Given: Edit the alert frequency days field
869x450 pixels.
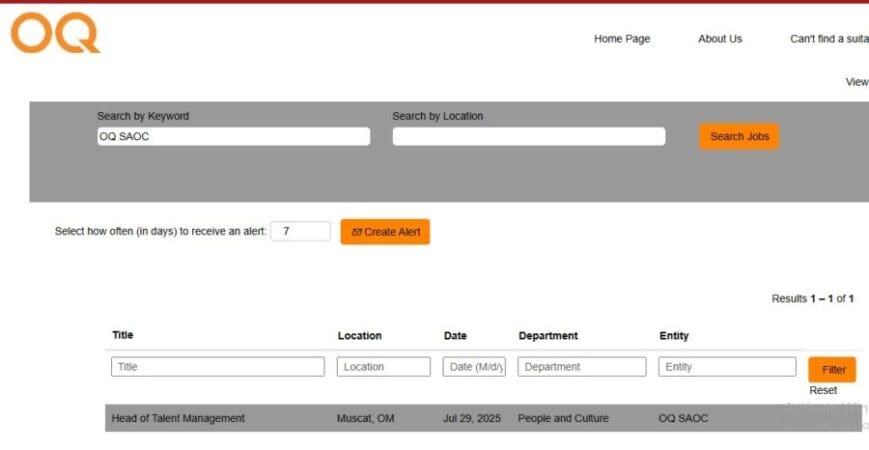Looking at the screenshot, I should coord(300,231).
